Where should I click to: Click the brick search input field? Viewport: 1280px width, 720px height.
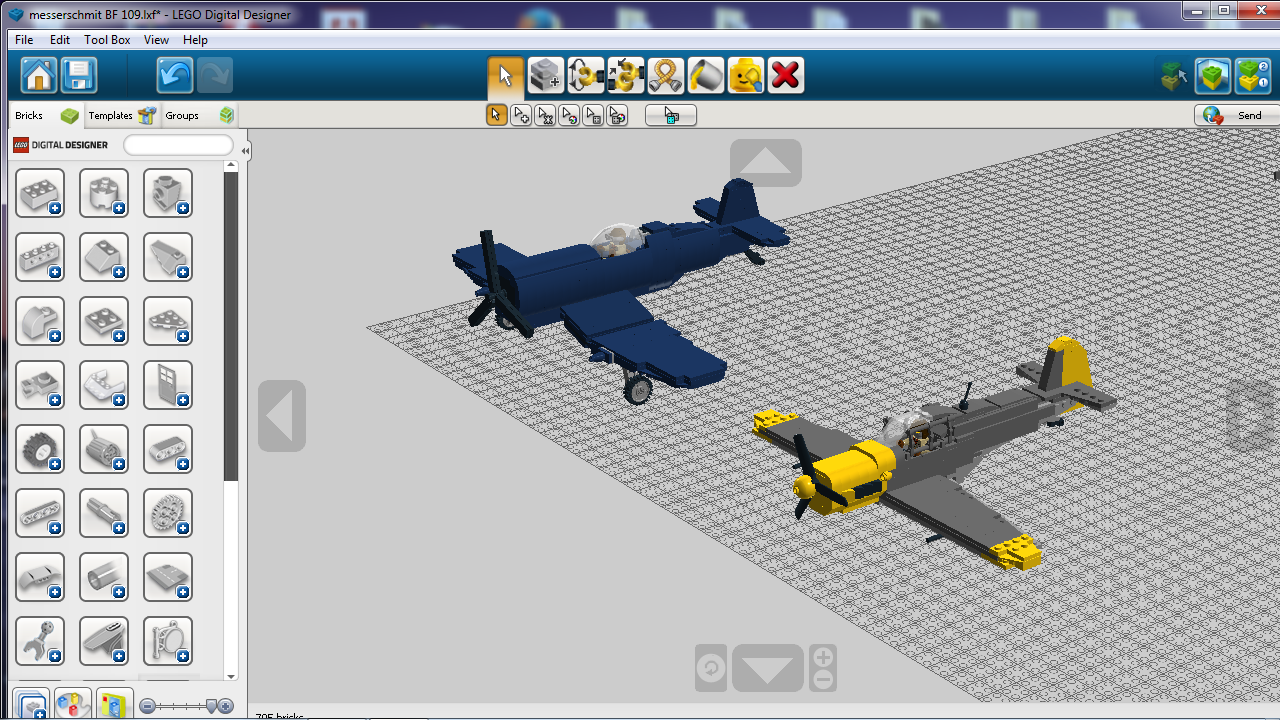click(178, 146)
